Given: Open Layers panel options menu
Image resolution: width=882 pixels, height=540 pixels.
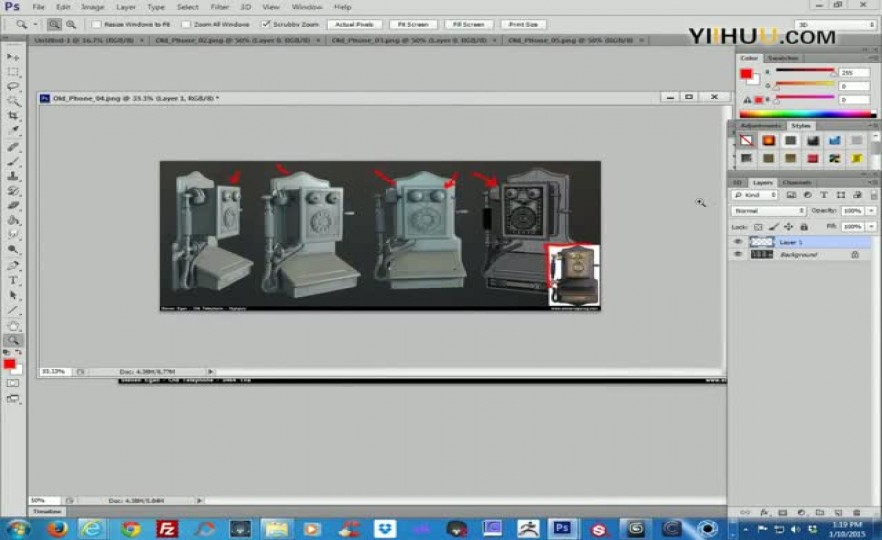Looking at the screenshot, I should pyautogui.click(x=873, y=182).
